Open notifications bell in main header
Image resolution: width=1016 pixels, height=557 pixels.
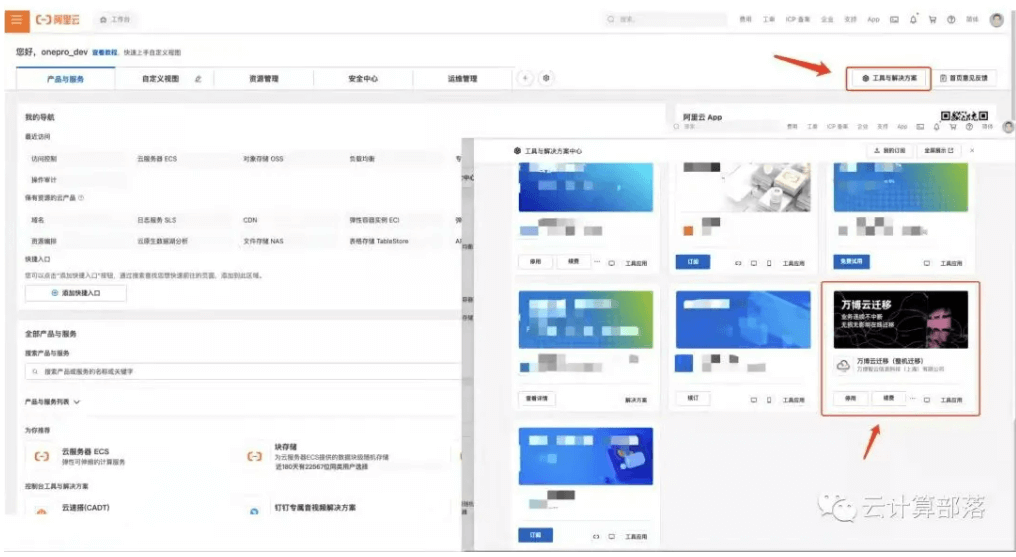pyautogui.click(x=913, y=20)
